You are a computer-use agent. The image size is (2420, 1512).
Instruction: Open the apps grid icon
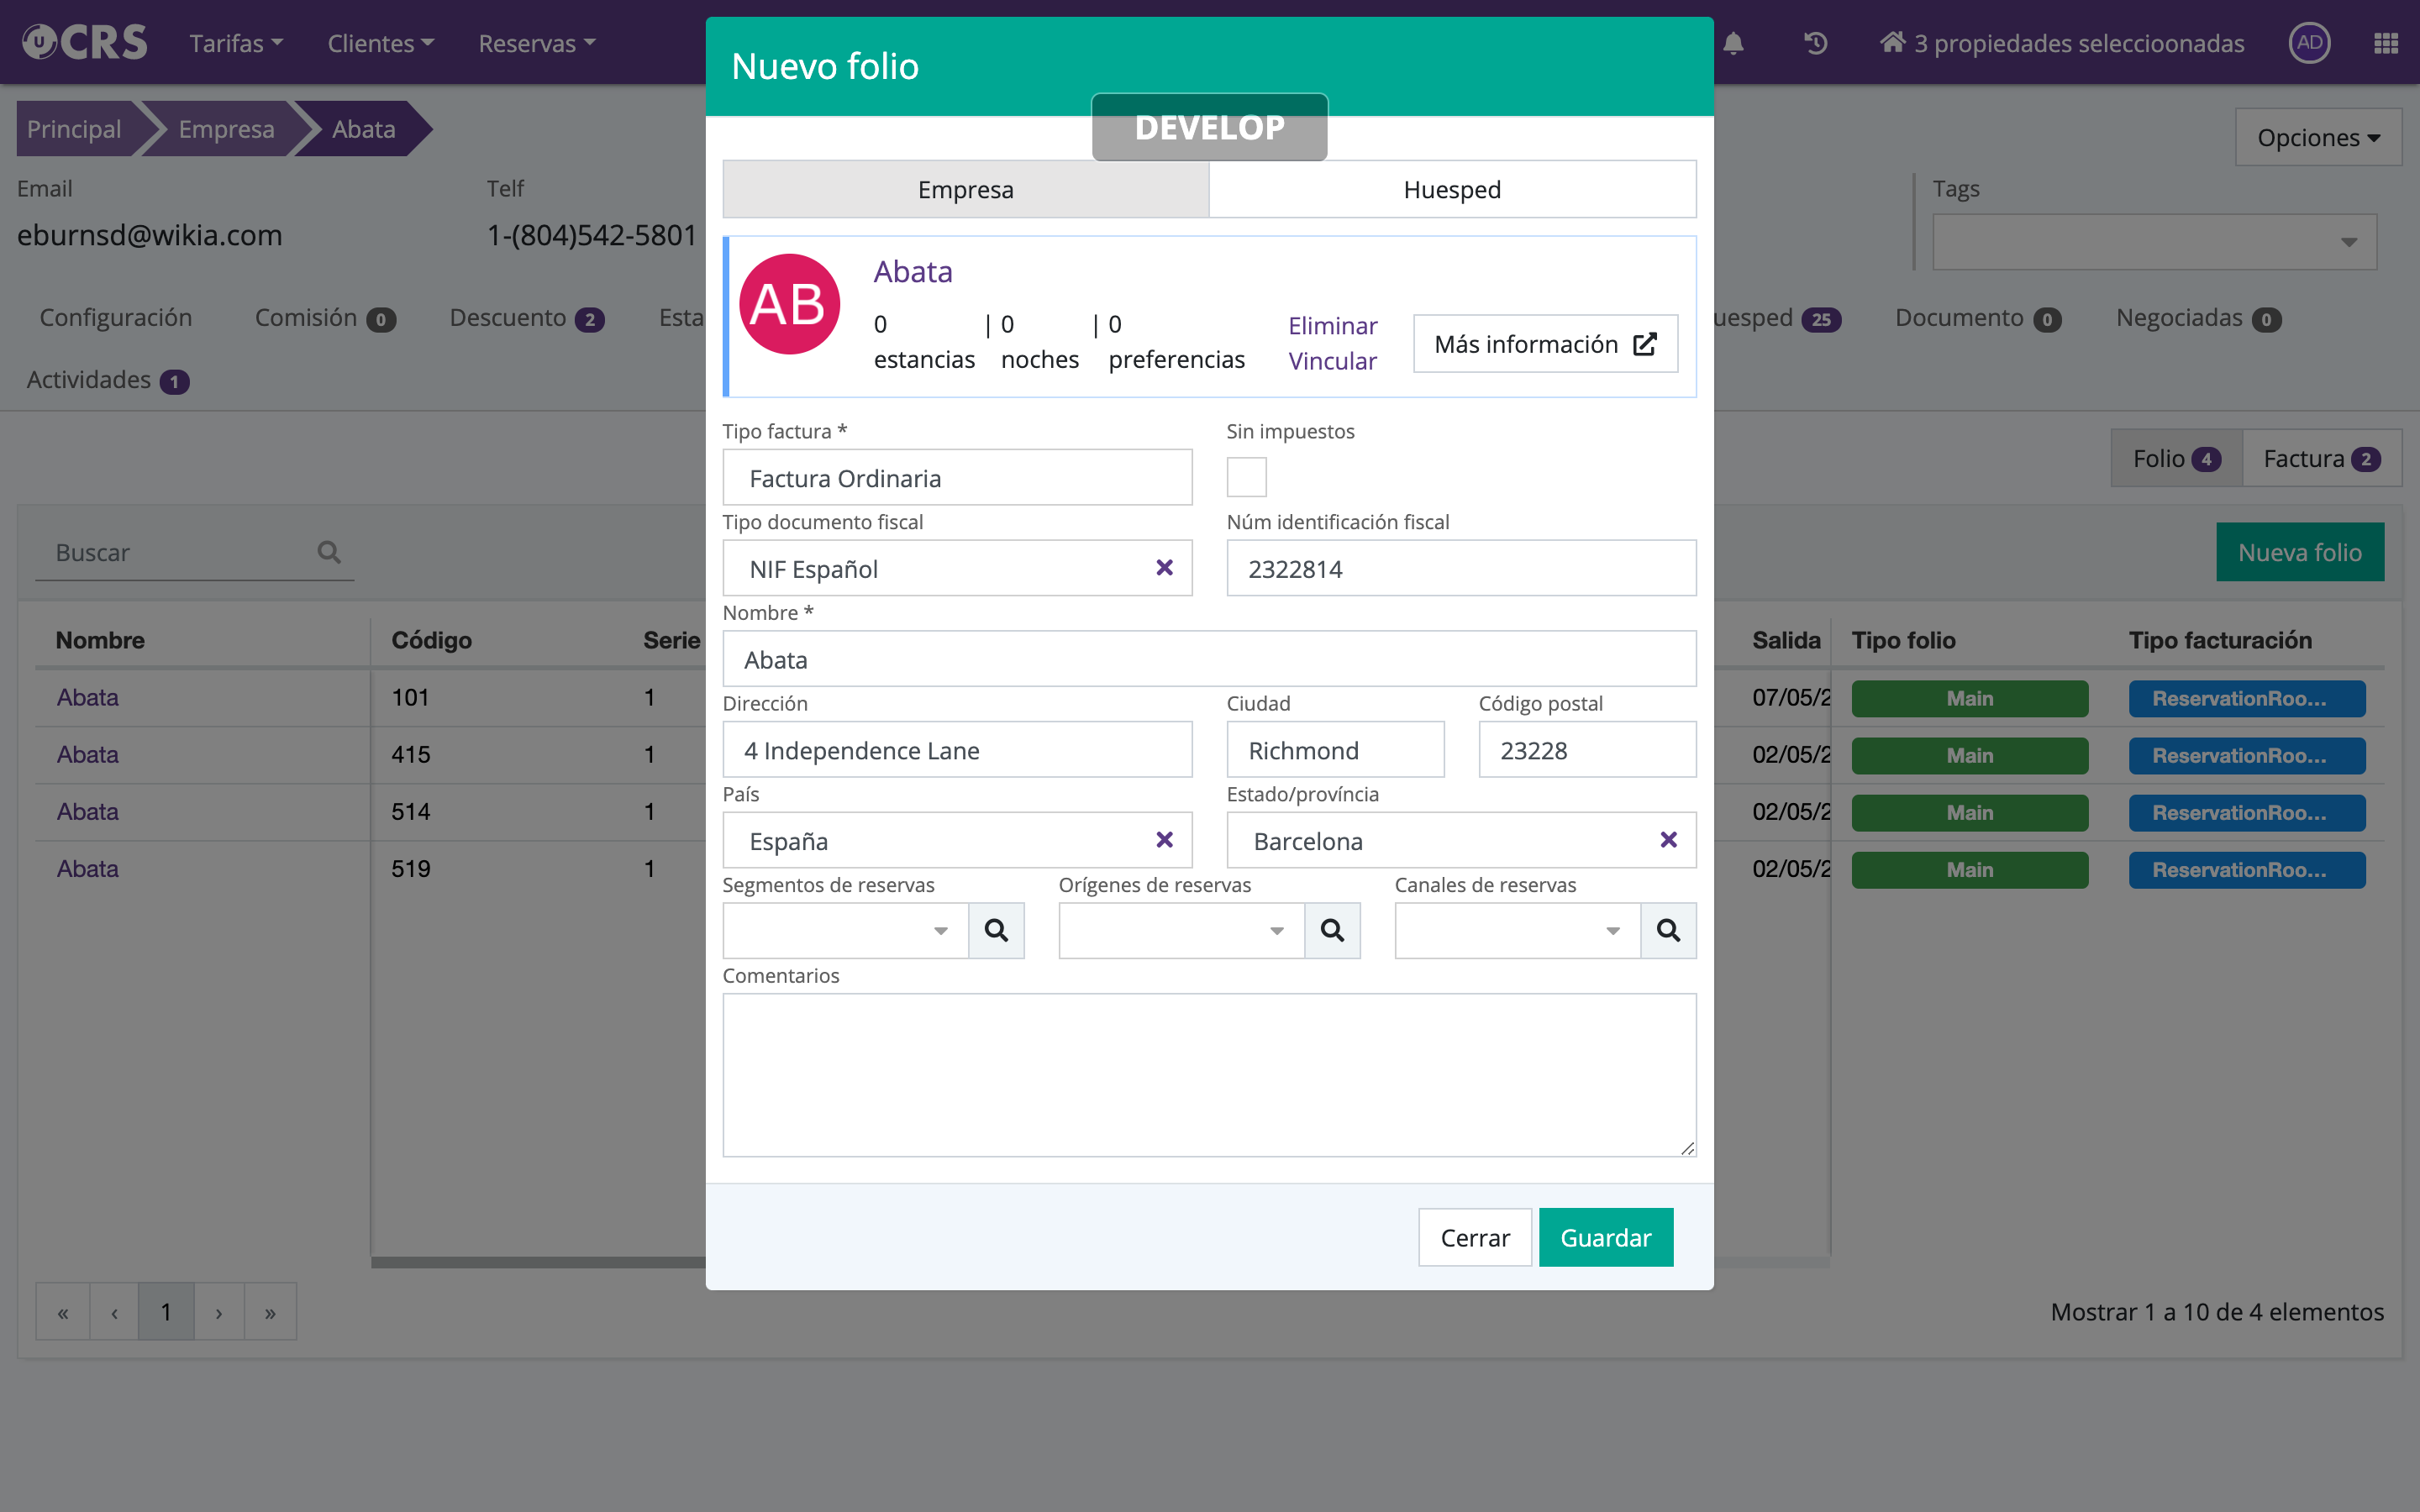tap(2385, 43)
